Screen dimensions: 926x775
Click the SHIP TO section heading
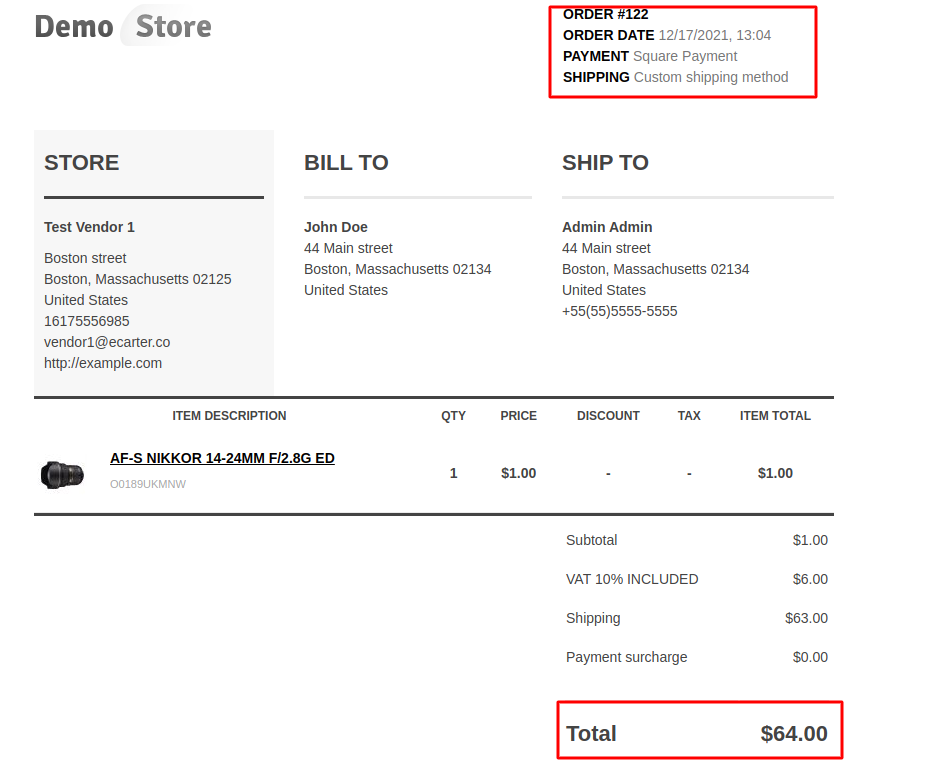[x=605, y=163]
